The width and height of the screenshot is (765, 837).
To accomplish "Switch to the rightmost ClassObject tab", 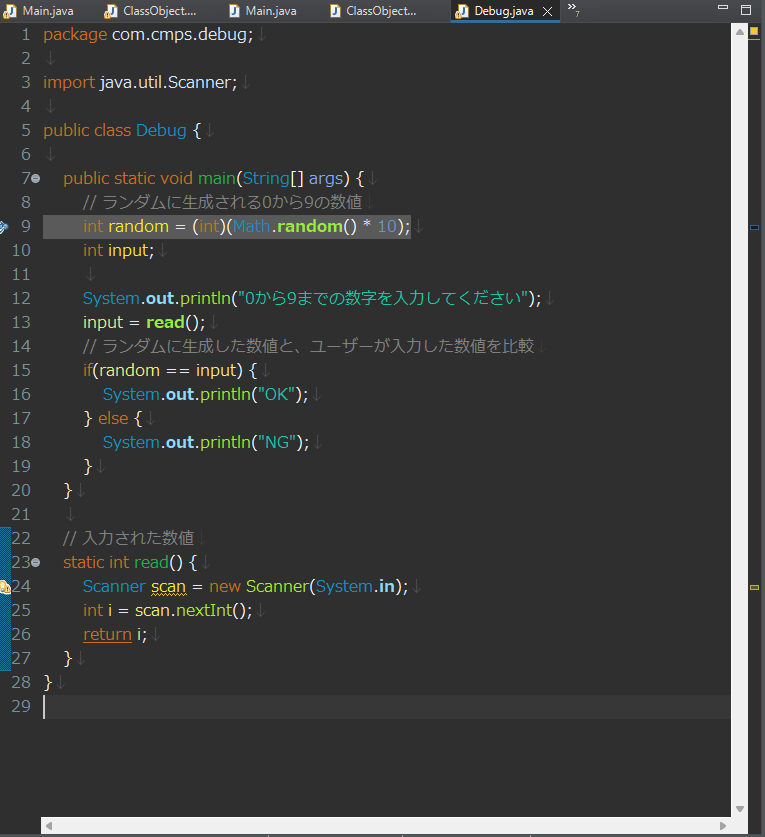I will tap(380, 11).
